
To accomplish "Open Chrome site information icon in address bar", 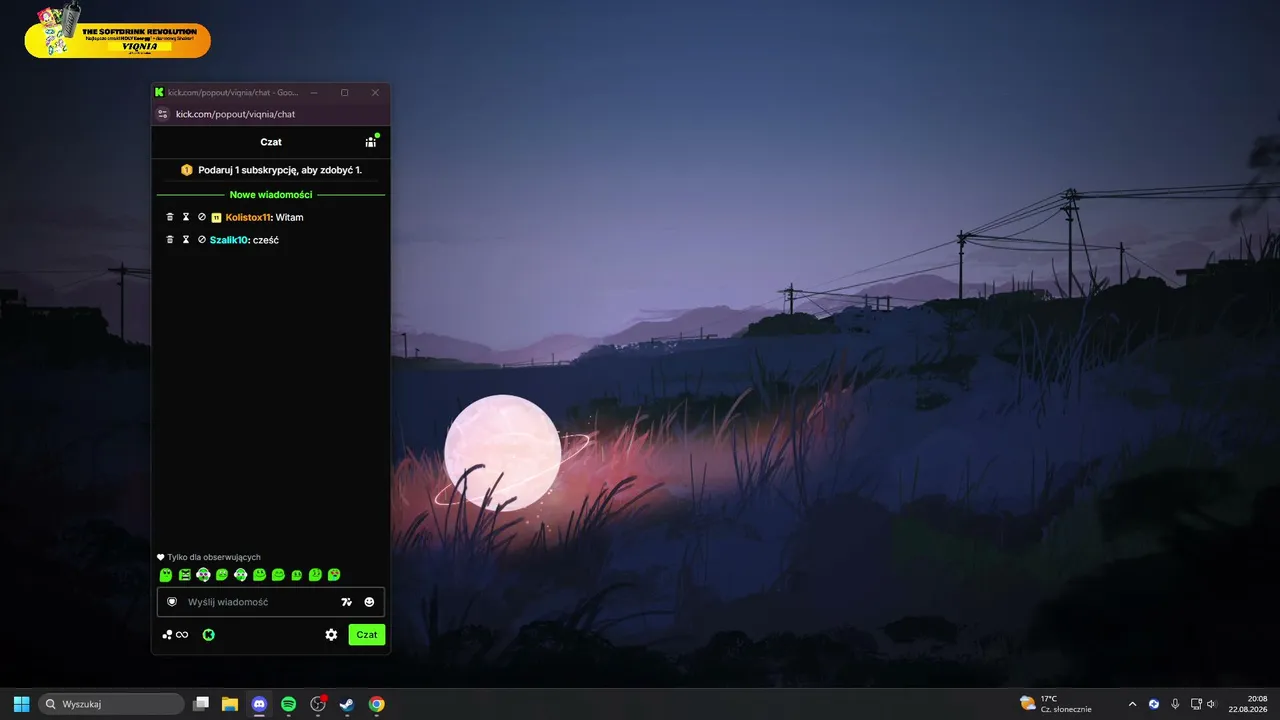I will coord(163,114).
